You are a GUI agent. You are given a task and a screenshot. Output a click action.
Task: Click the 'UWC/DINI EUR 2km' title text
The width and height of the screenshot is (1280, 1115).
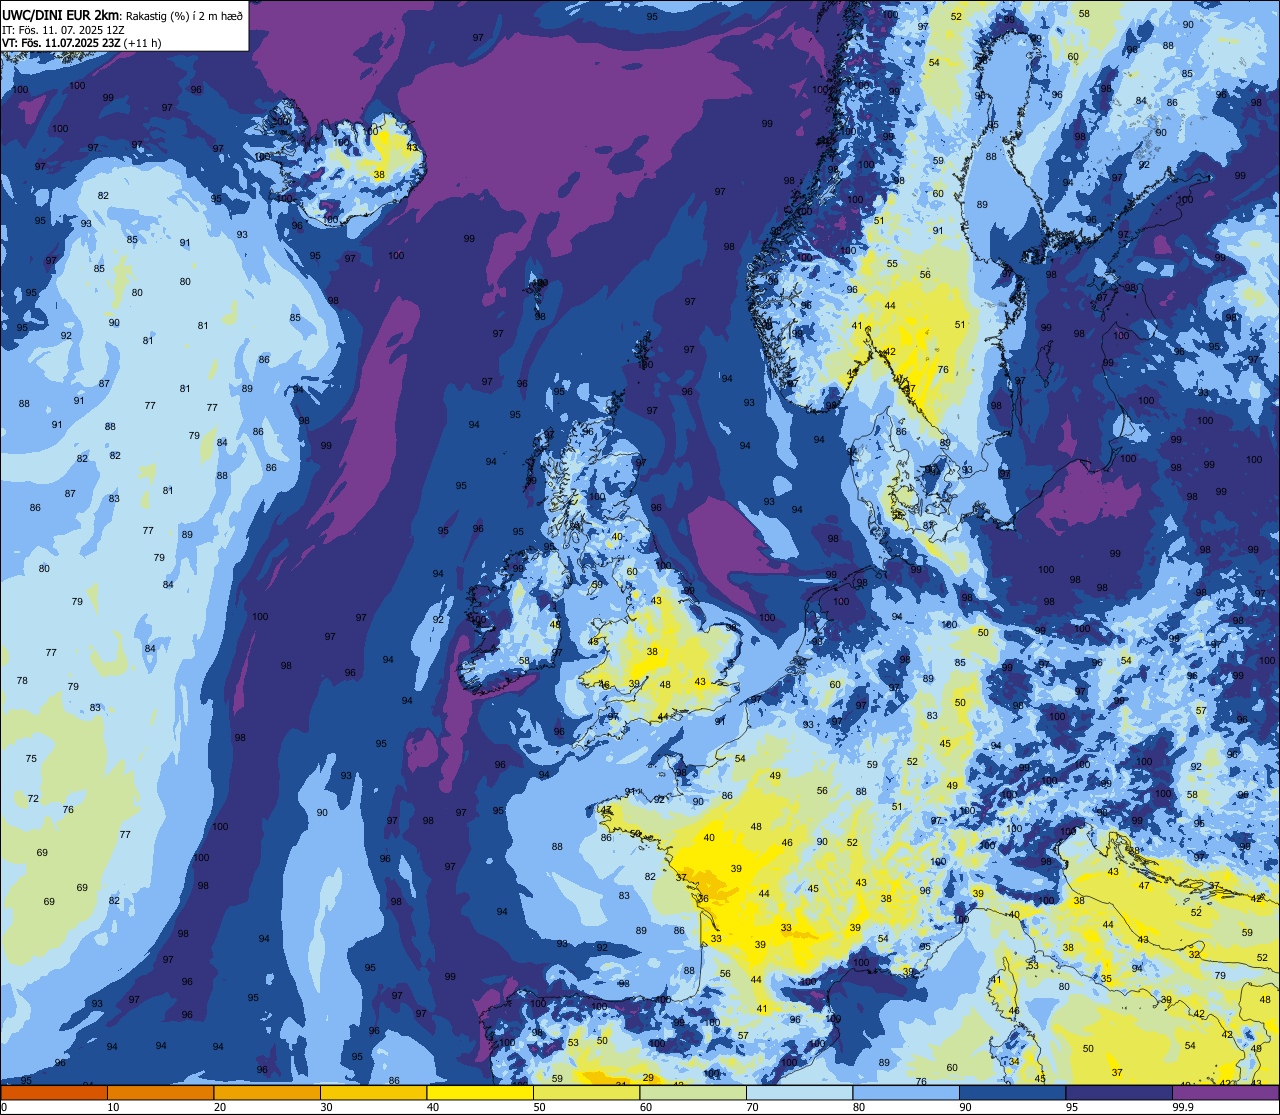click(x=62, y=14)
